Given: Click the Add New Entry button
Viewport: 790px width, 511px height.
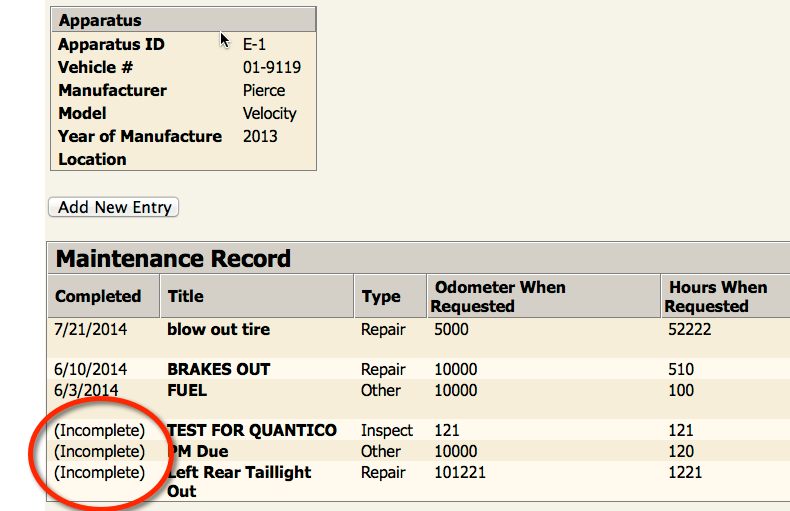Looking at the screenshot, I should [113, 207].
